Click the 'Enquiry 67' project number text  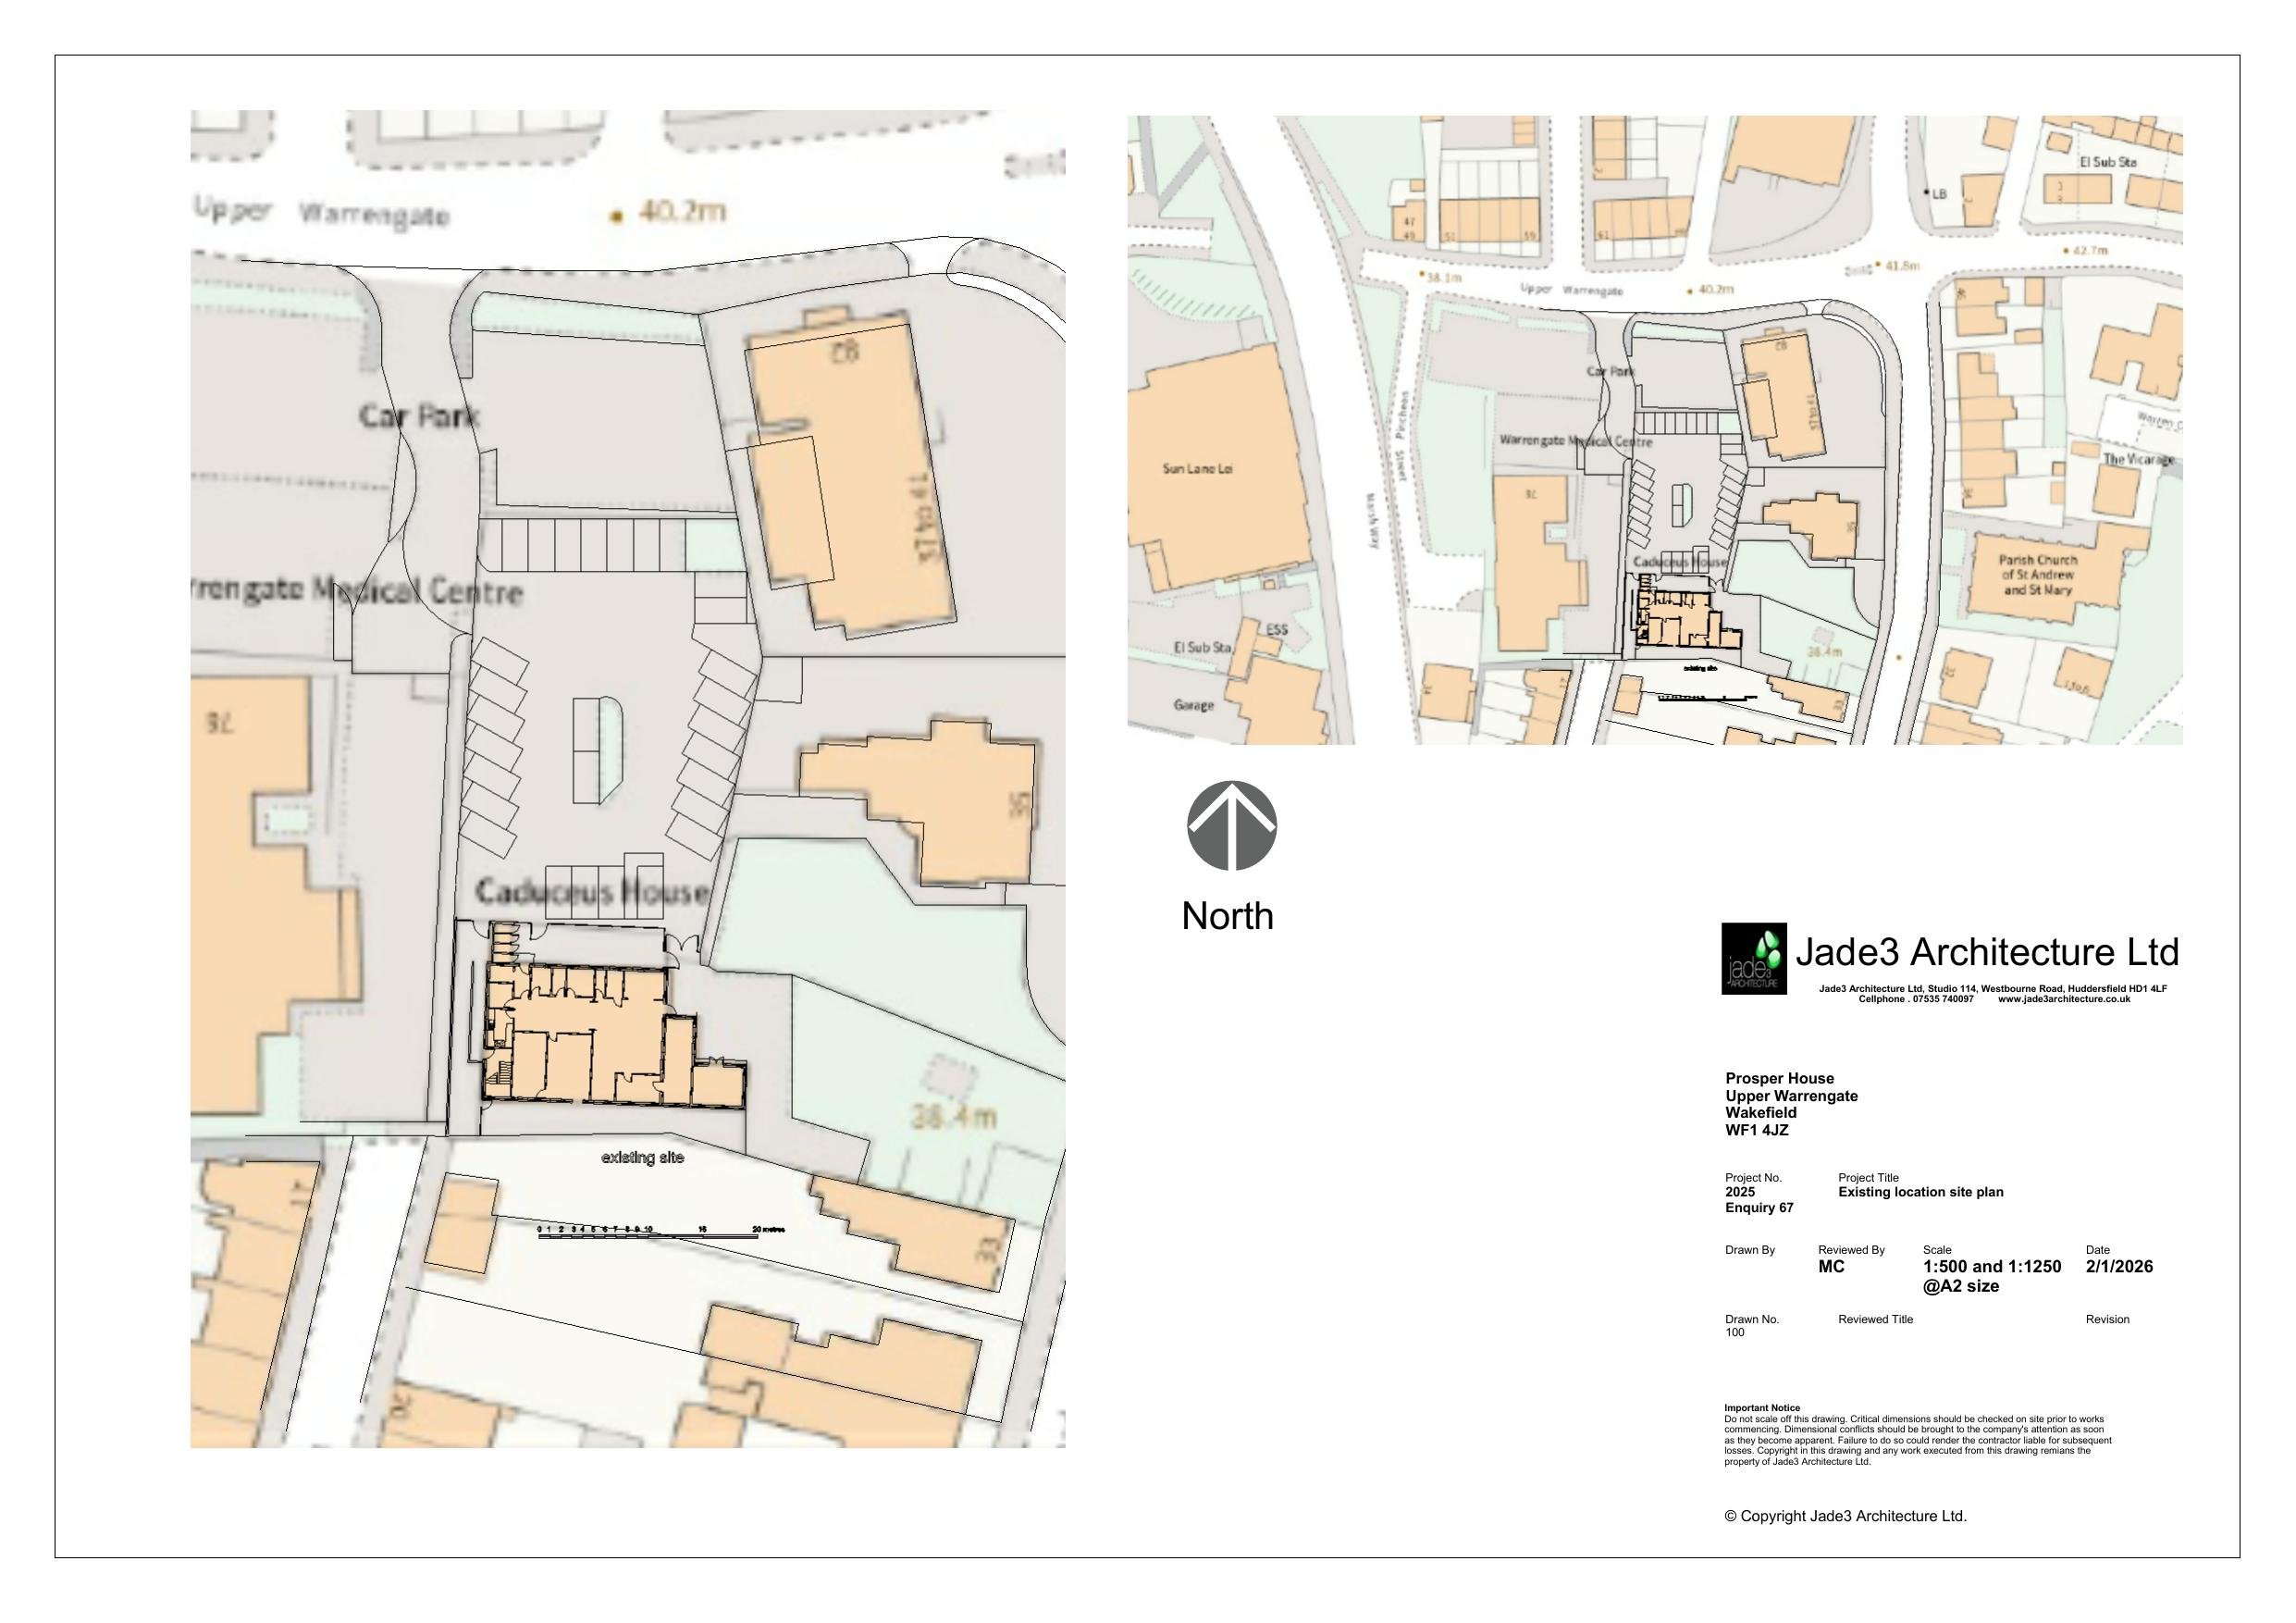click(x=1759, y=1208)
